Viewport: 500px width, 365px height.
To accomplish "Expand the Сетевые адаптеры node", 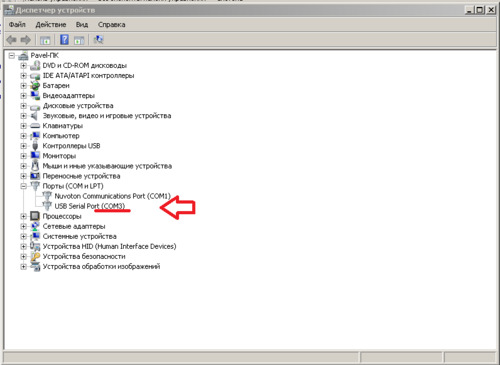I will pos(23,226).
